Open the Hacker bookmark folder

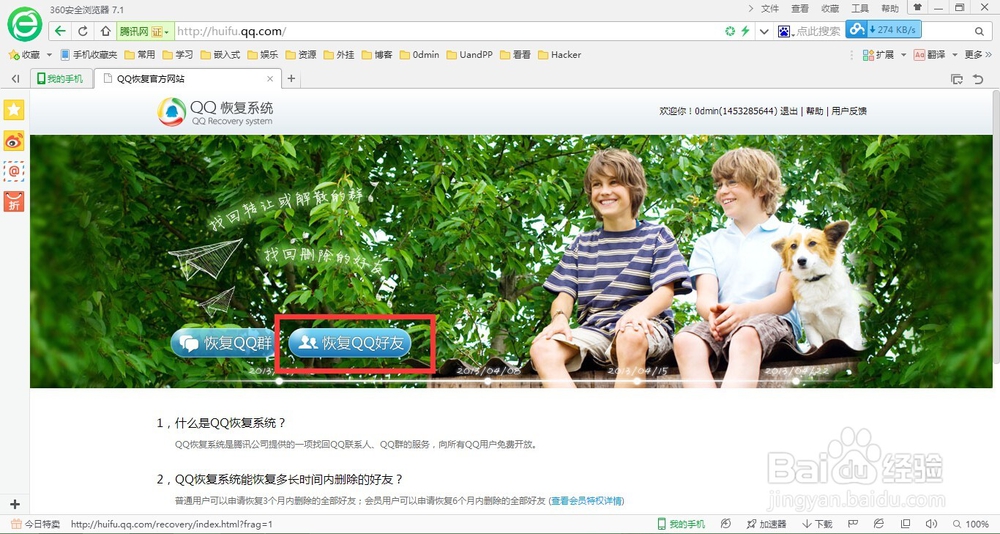click(x=559, y=55)
